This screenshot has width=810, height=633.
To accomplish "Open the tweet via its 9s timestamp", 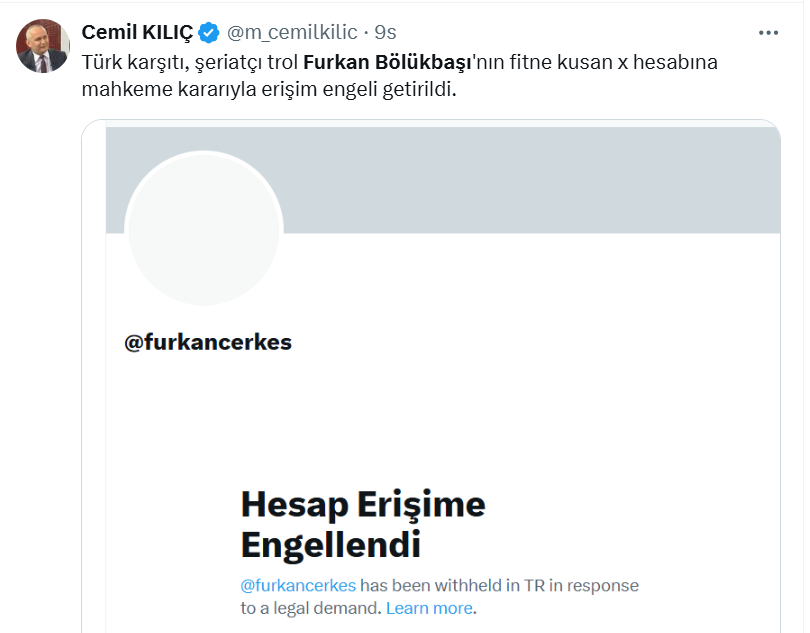I will 385,32.
